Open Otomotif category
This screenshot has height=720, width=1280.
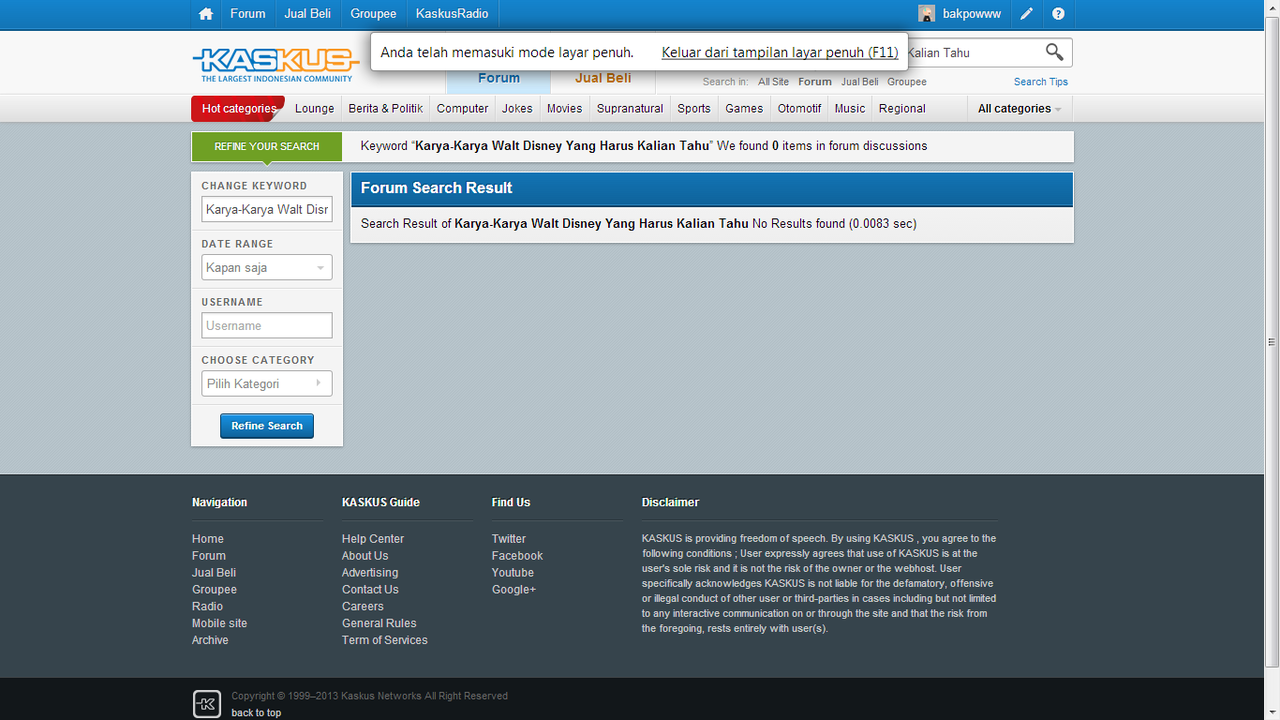[x=799, y=109]
